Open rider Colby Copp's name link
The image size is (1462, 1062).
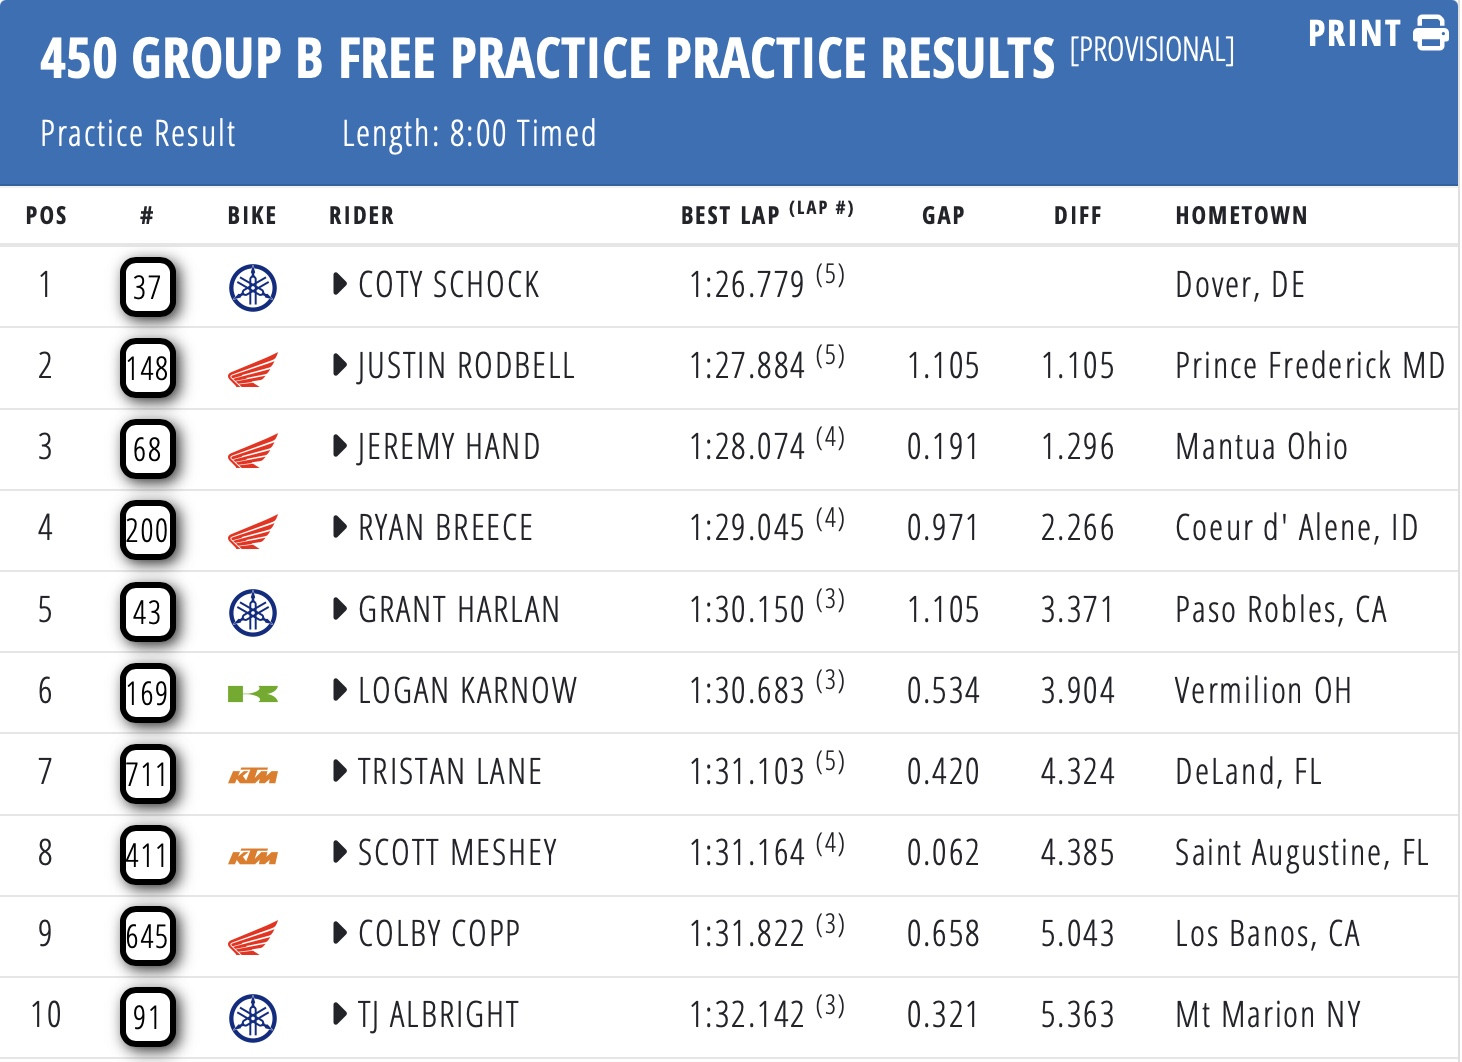pos(439,934)
